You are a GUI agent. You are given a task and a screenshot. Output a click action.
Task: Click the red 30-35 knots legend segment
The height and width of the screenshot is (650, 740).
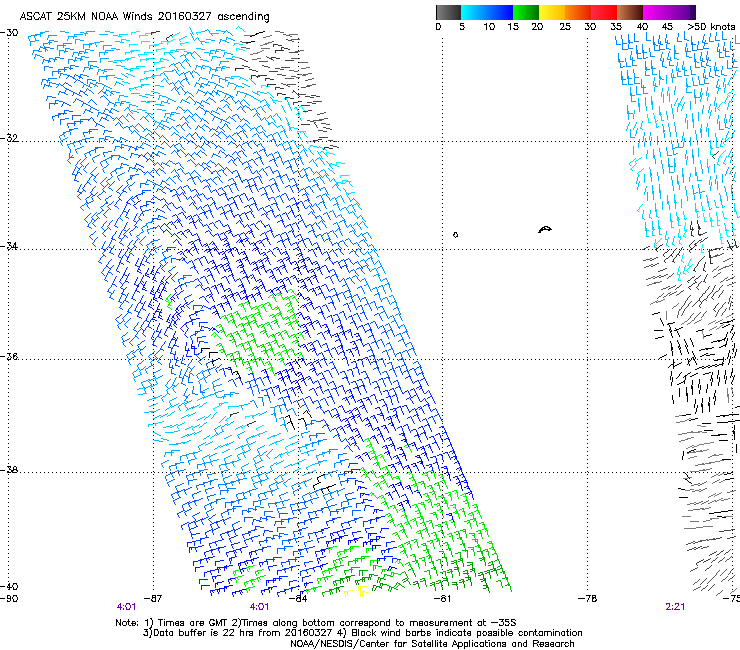pos(604,12)
